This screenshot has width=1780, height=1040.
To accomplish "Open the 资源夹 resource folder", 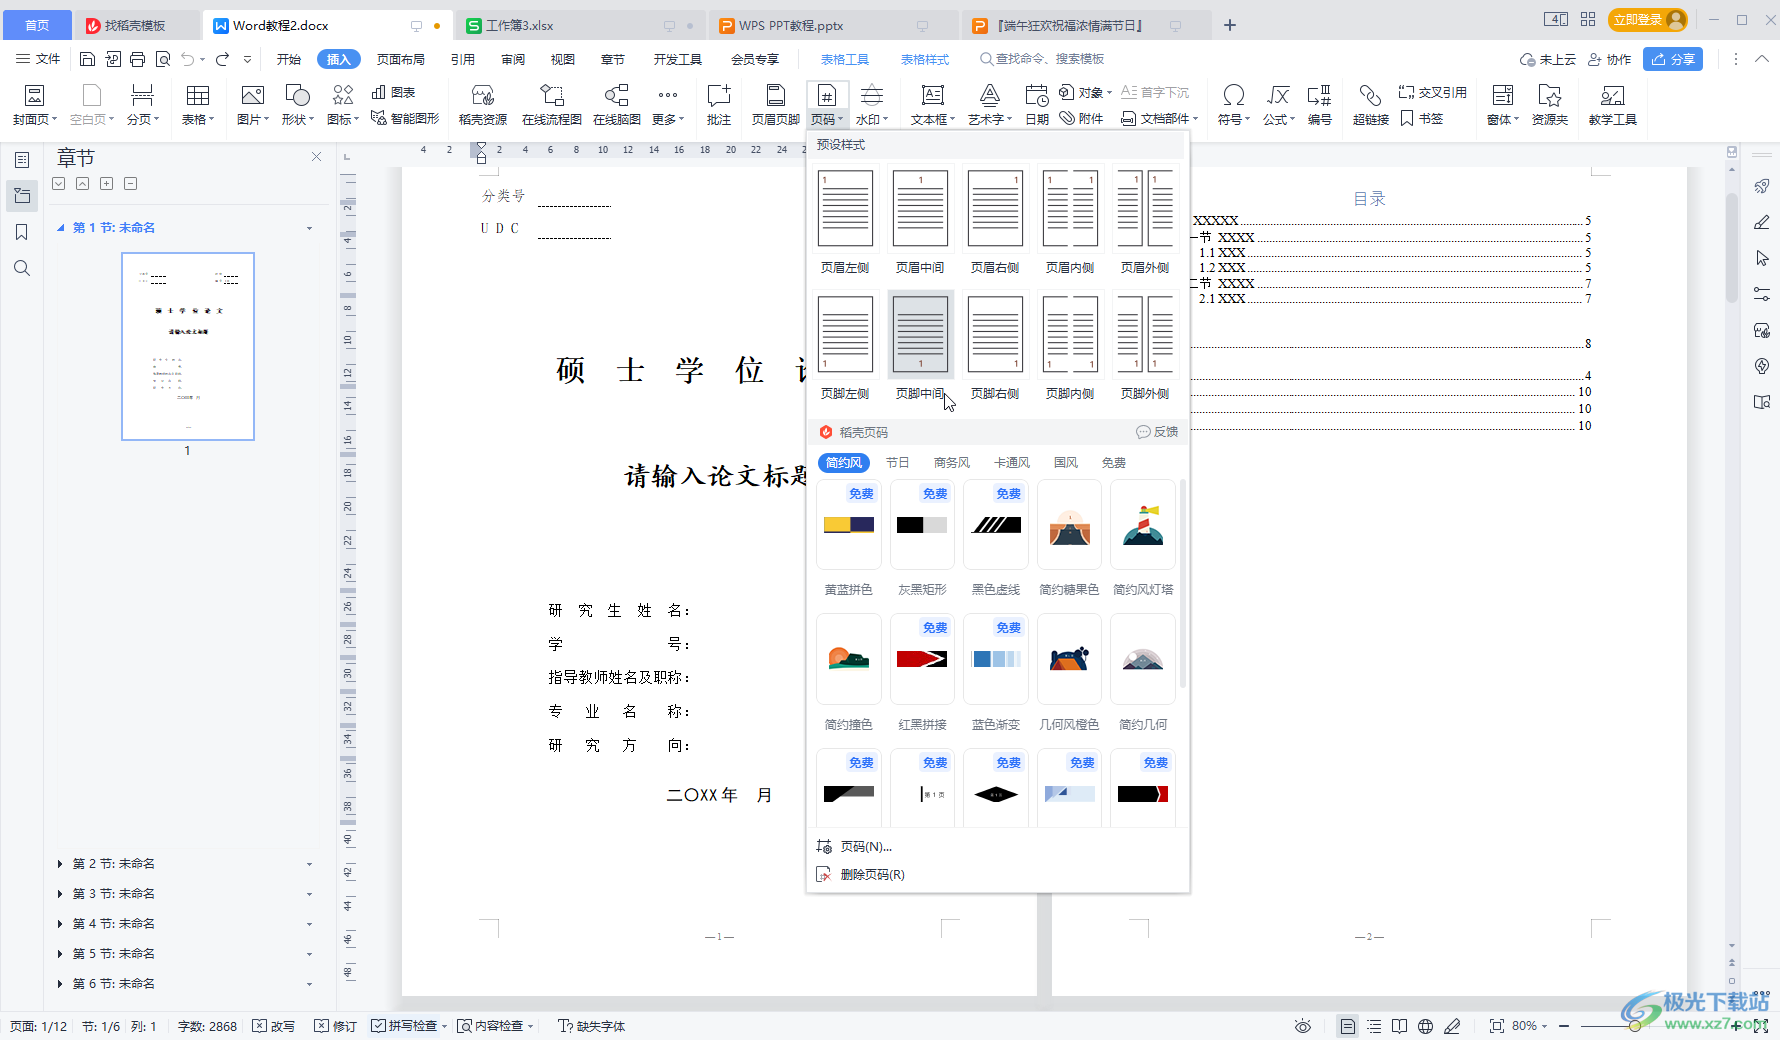I will tap(1550, 105).
